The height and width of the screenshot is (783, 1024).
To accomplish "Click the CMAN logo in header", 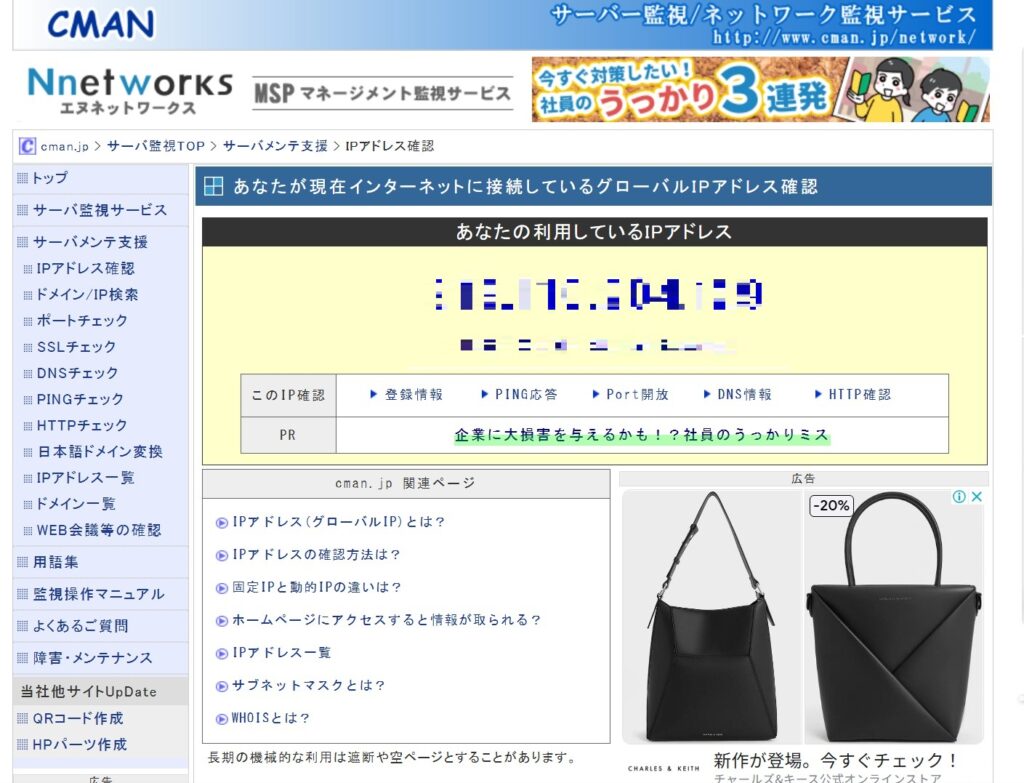I will [x=101, y=24].
